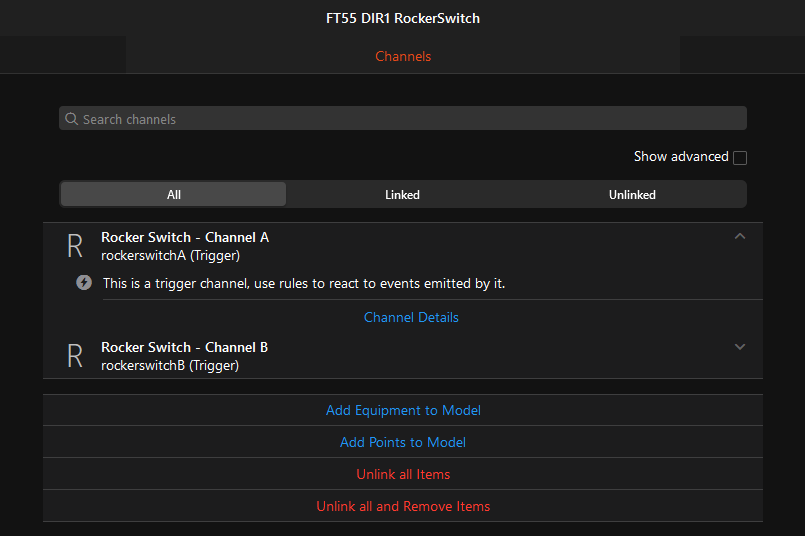
Task: Show only Unlinked channels
Action: coord(632,194)
